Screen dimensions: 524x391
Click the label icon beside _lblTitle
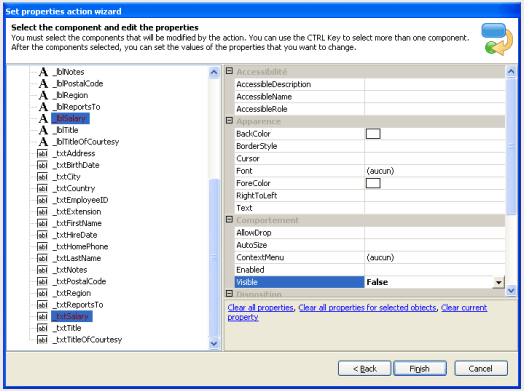43,130
